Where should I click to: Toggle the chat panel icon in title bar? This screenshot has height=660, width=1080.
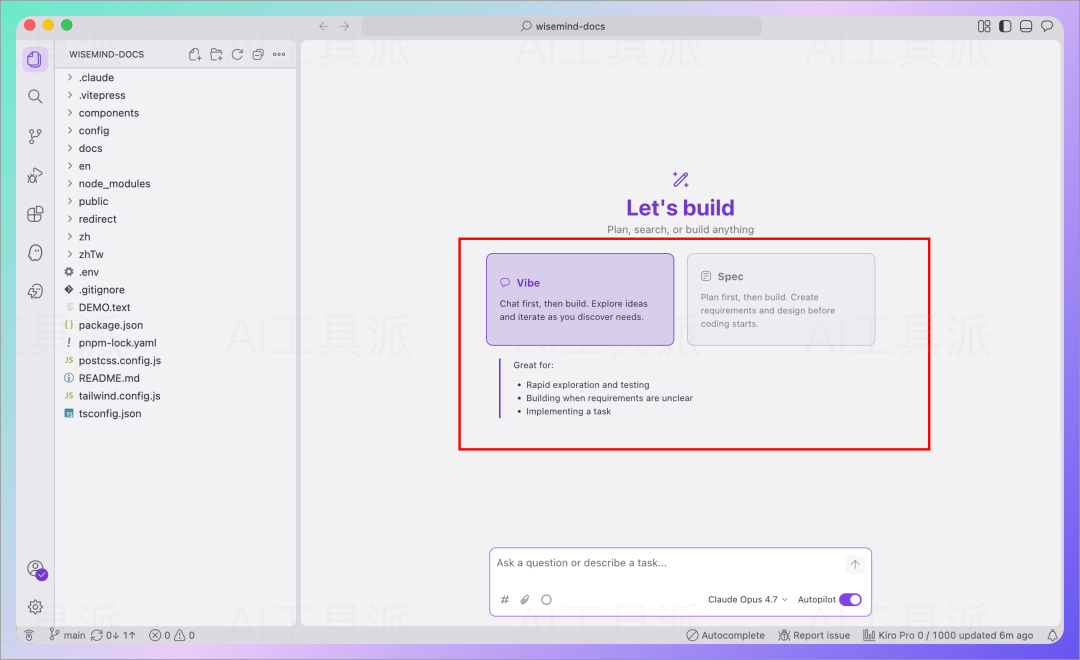tap(1047, 26)
